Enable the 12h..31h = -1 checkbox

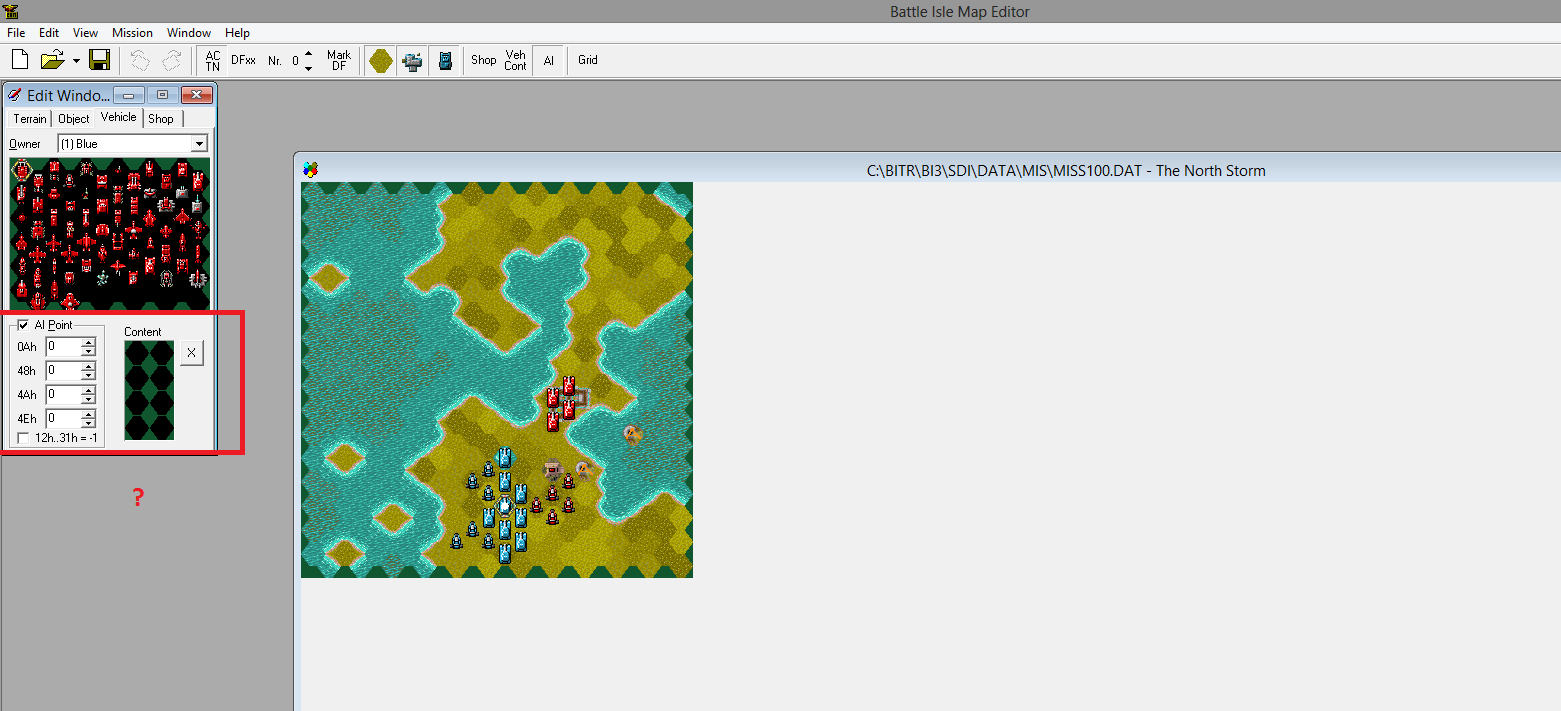[24, 439]
